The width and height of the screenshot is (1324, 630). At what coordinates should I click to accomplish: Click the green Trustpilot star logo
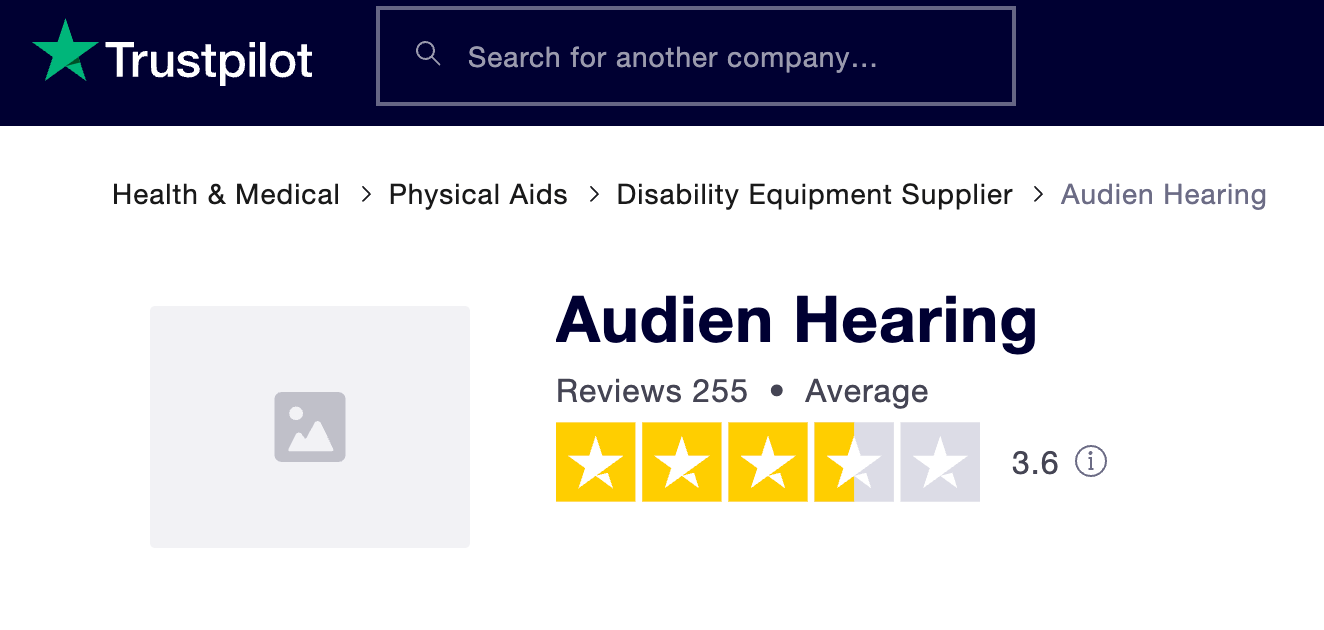click(65, 51)
